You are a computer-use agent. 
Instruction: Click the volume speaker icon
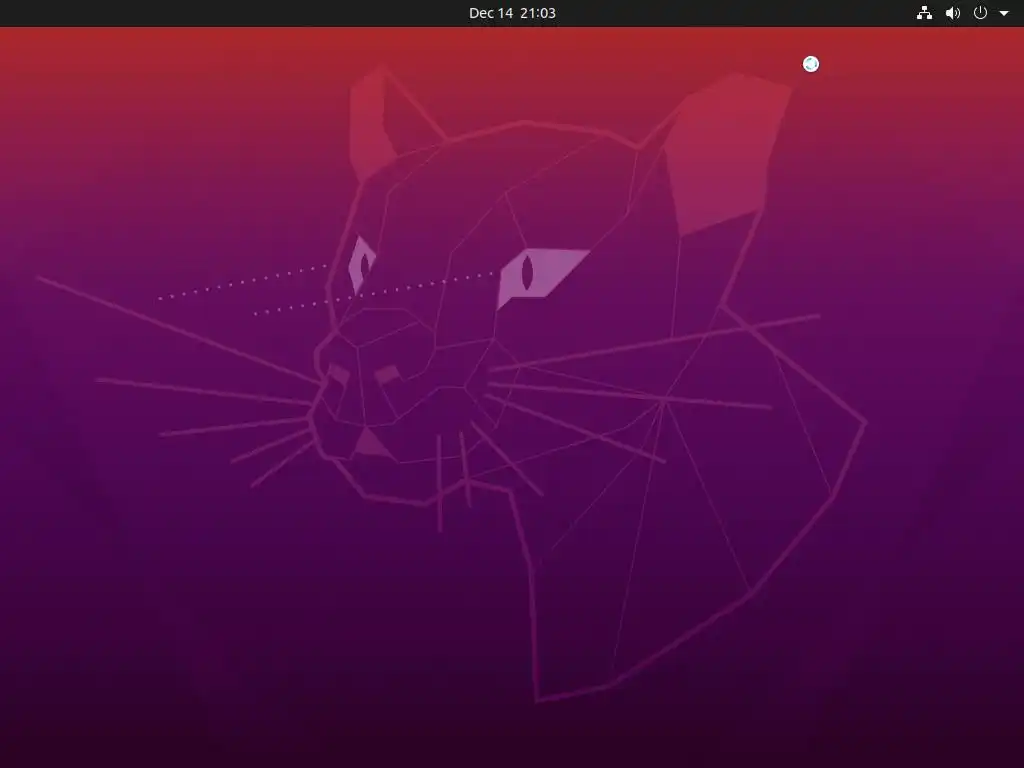pos(953,13)
